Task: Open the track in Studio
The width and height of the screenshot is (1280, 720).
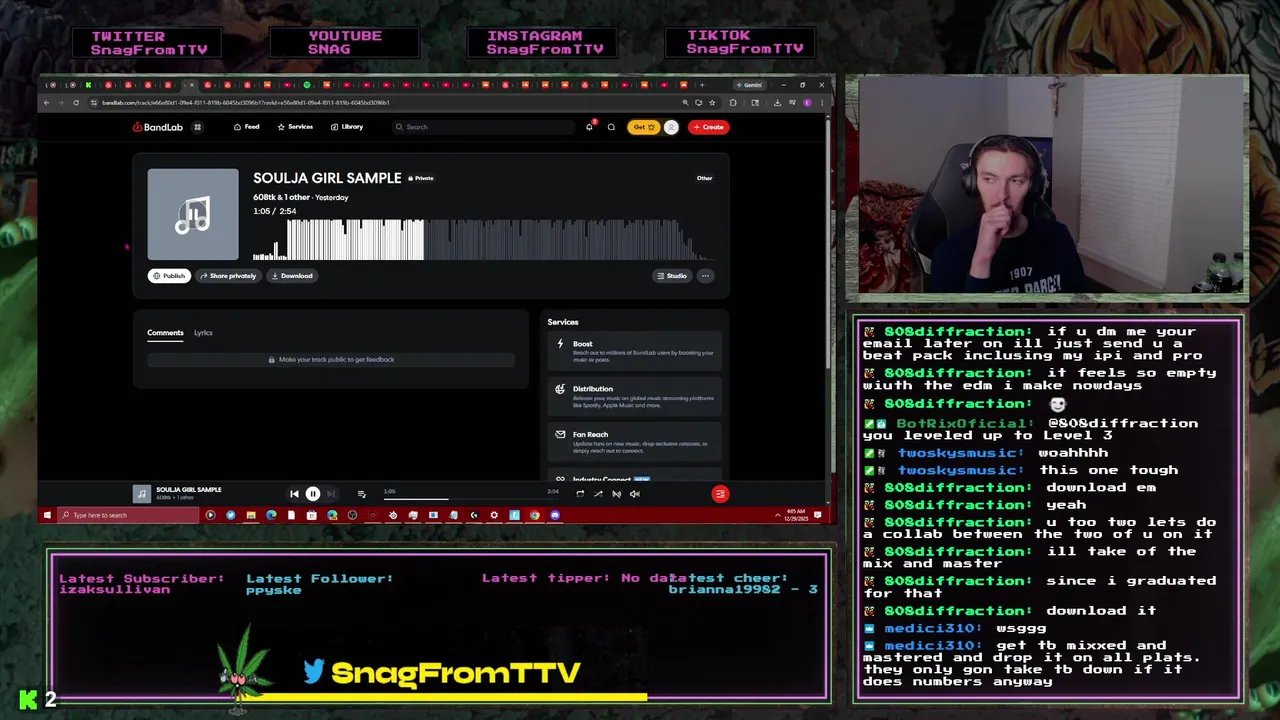Action: point(672,276)
